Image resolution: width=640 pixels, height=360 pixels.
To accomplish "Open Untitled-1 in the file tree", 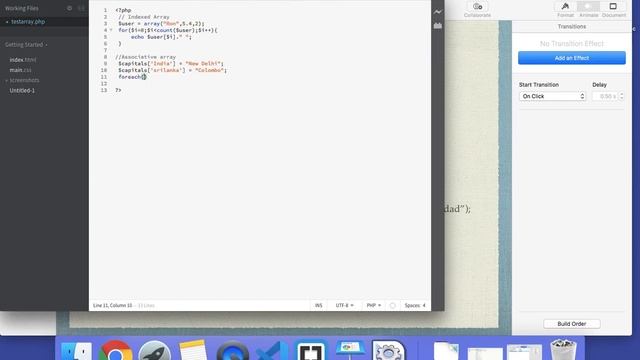I will 22,90.
